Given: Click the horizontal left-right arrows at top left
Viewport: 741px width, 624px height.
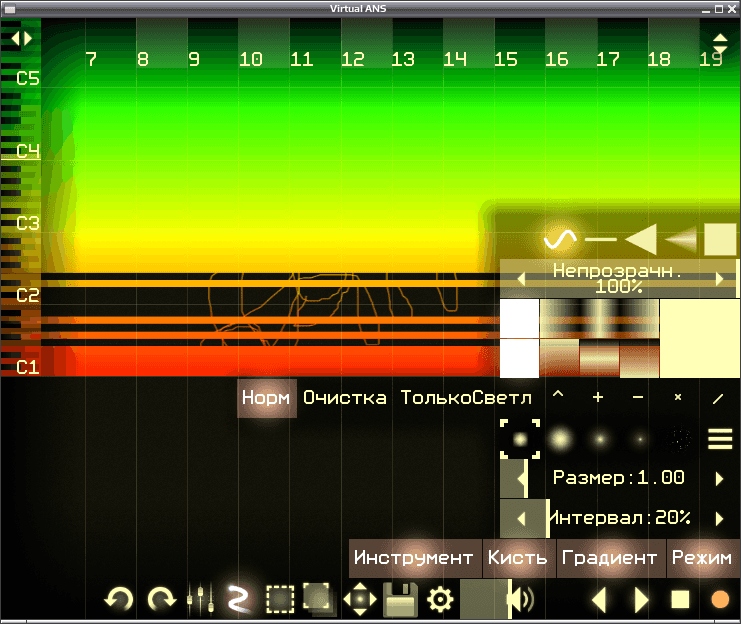Looking at the screenshot, I should click(21, 38).
